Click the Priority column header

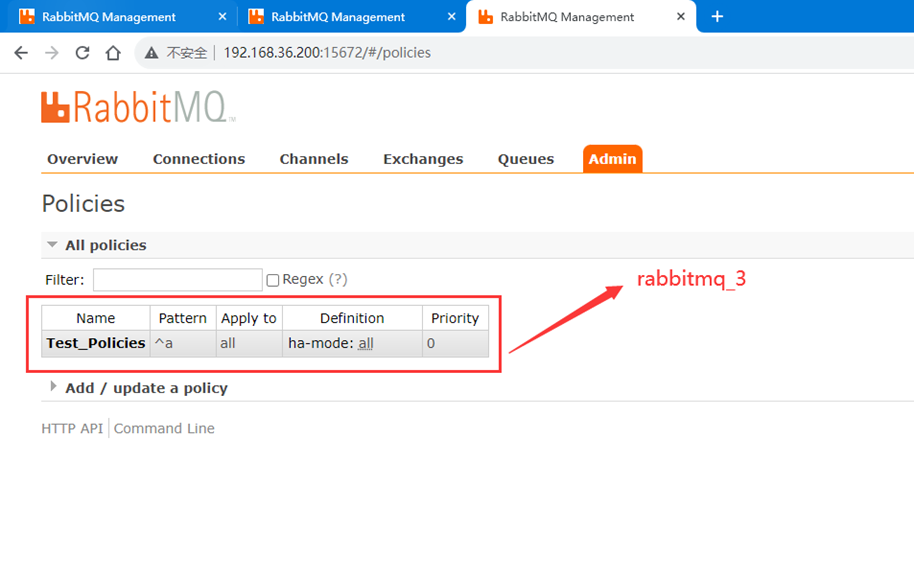click(x=455, y=318)
